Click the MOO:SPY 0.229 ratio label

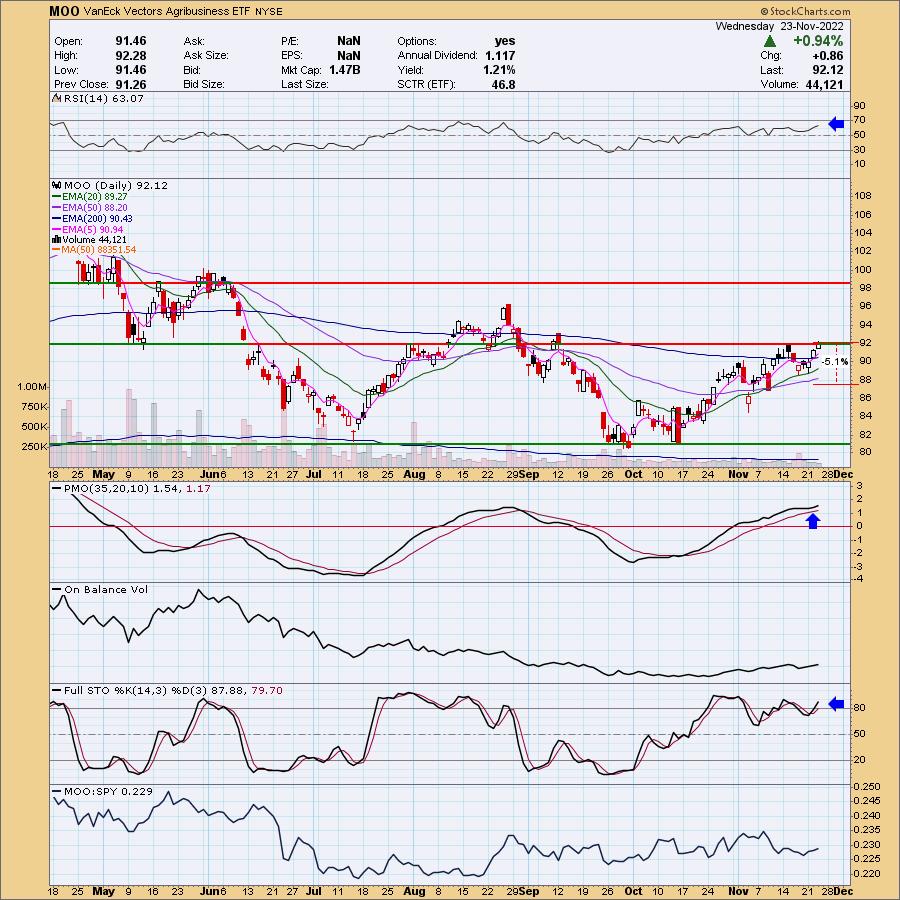[103, 792]
